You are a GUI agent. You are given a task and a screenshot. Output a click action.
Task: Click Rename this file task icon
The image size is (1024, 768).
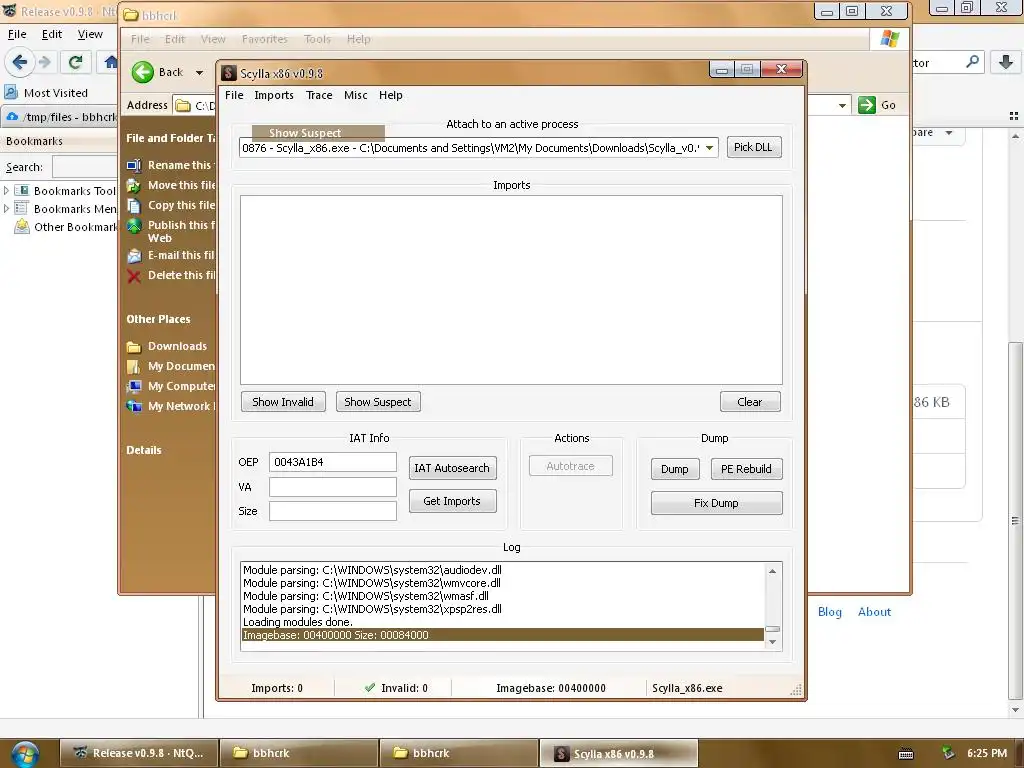(134, 165)
